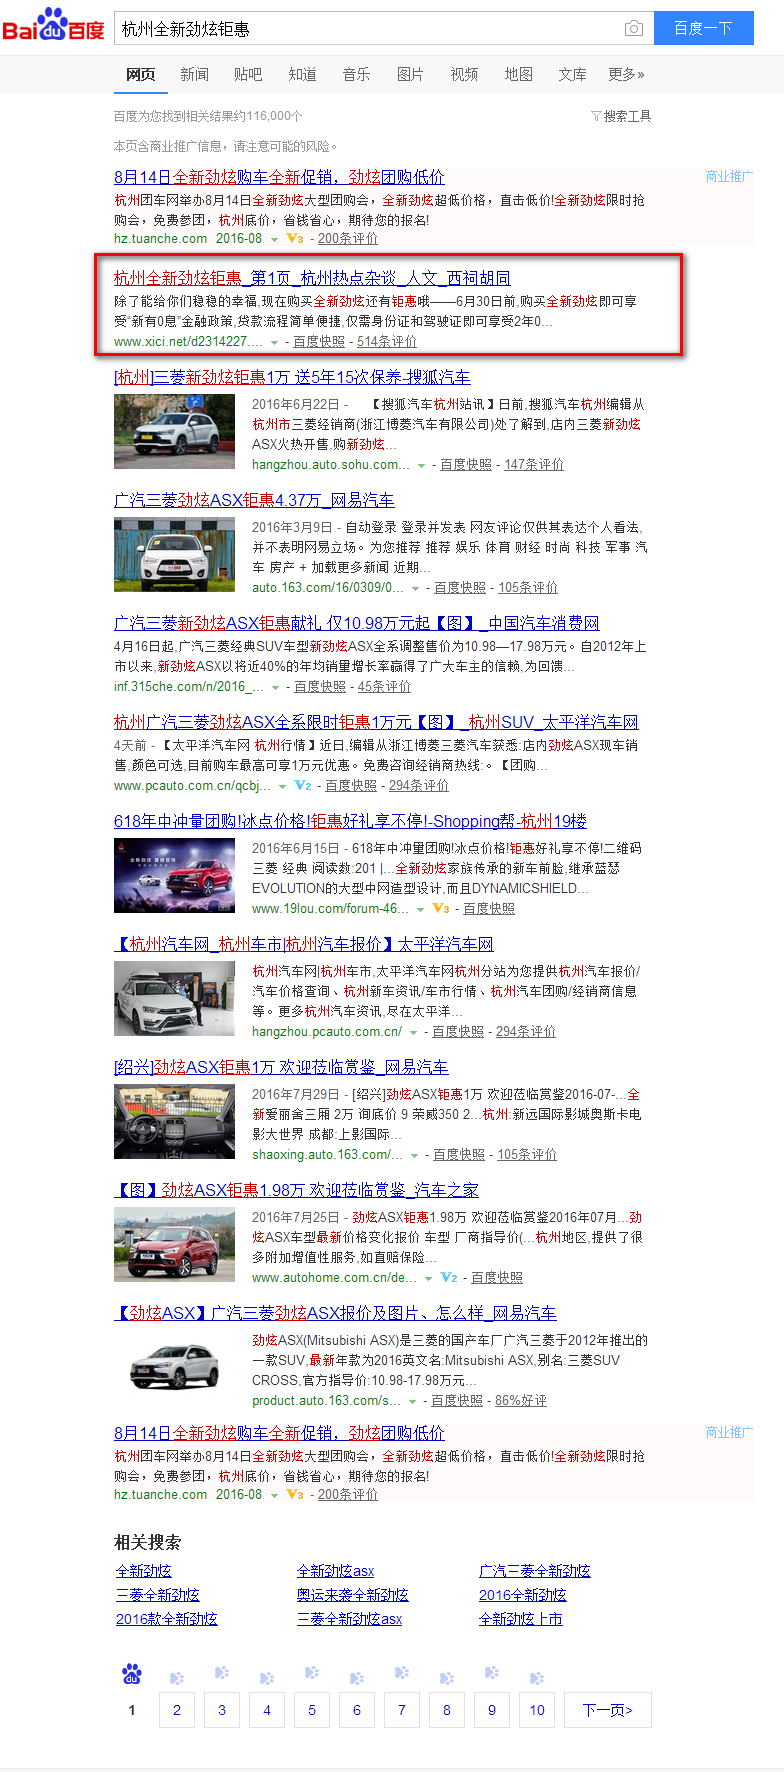This screenshot has height=1772, width=784.
Task: Switch to 图片 tab
Action: tap(410, 74)
